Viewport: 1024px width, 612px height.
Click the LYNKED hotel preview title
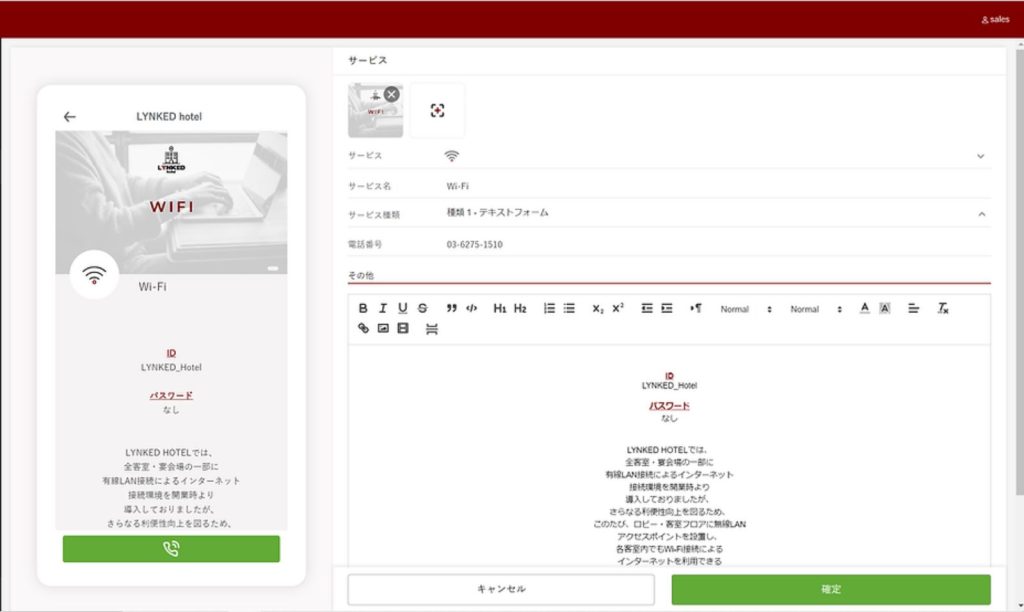(x=168, y=117)
